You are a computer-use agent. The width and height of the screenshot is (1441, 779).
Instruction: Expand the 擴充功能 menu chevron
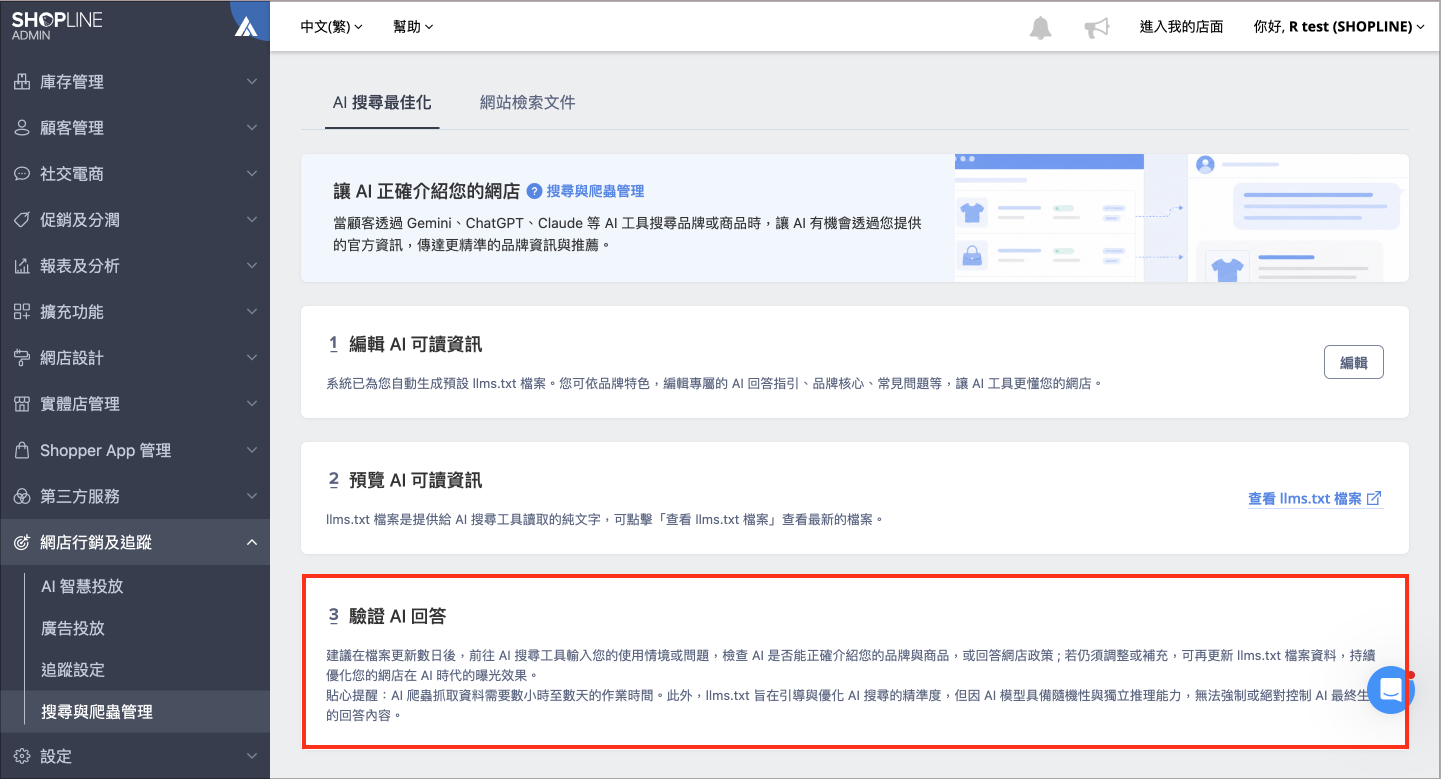click(252, 312)
